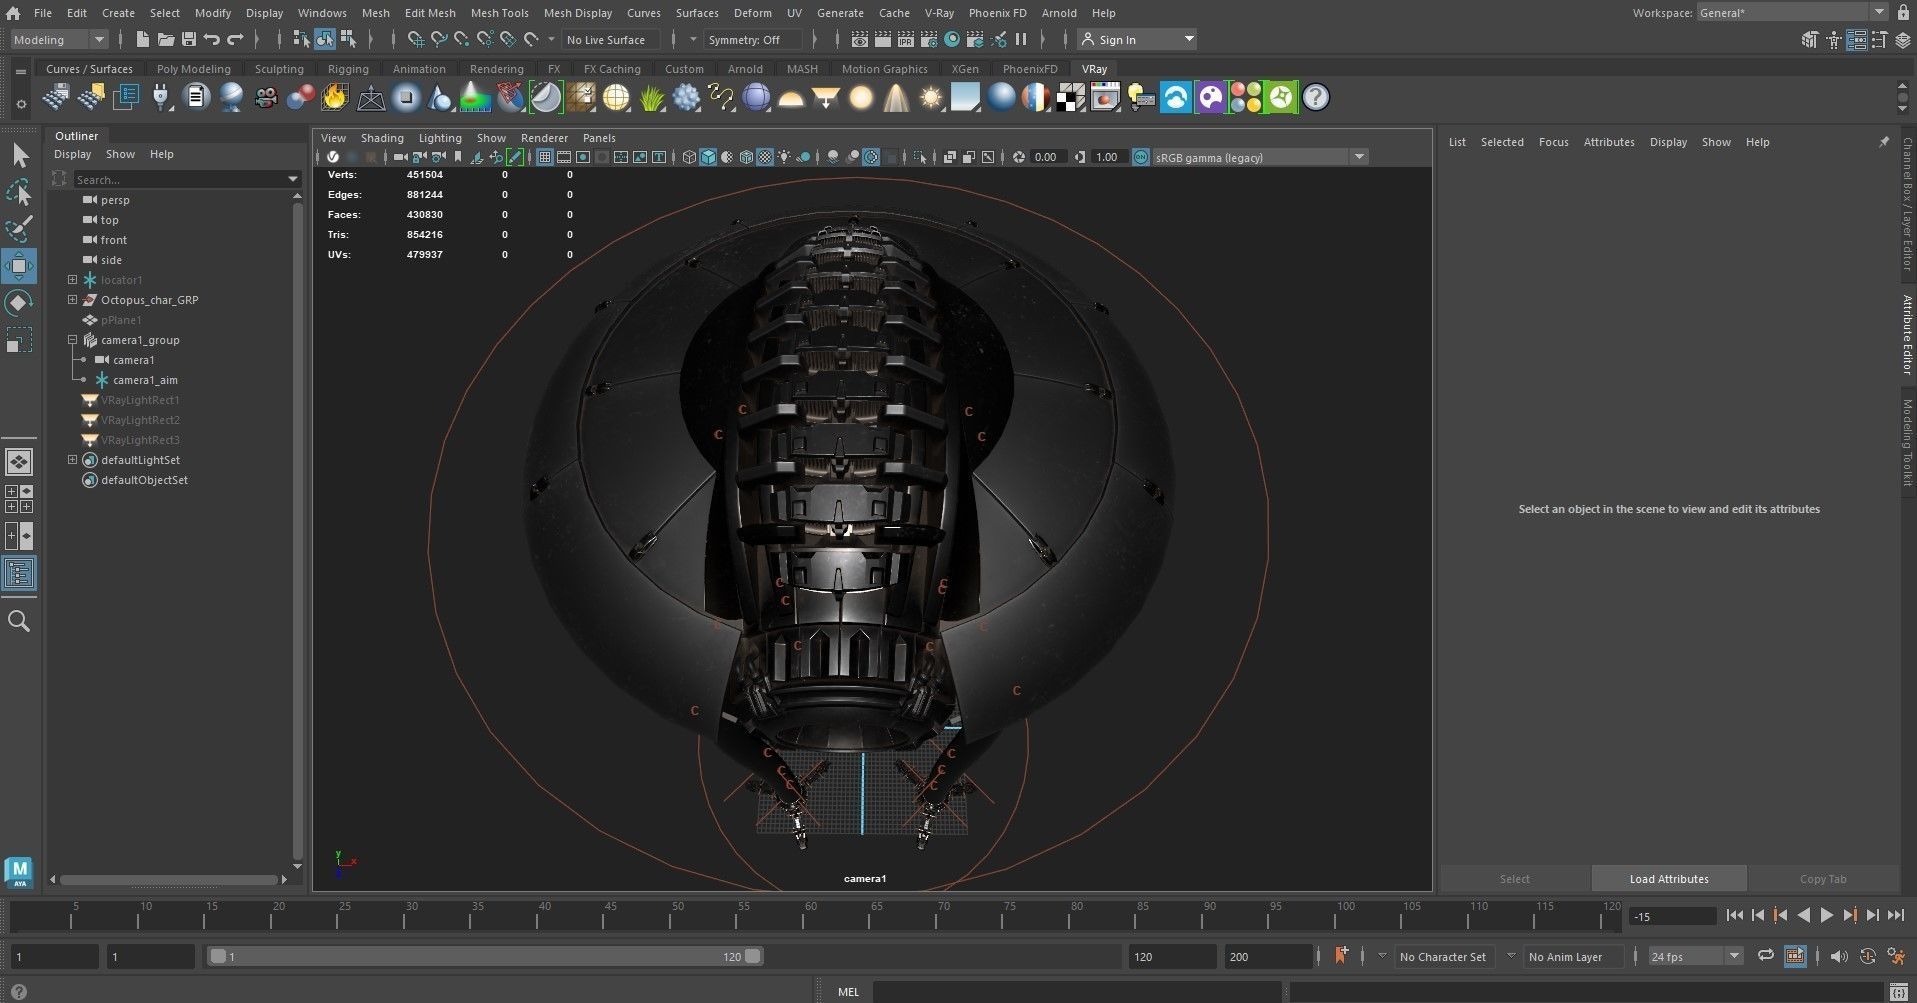Expand the locator1 node in Outliner
The height and width of the screenshot is (1003, 1917).
72,279
